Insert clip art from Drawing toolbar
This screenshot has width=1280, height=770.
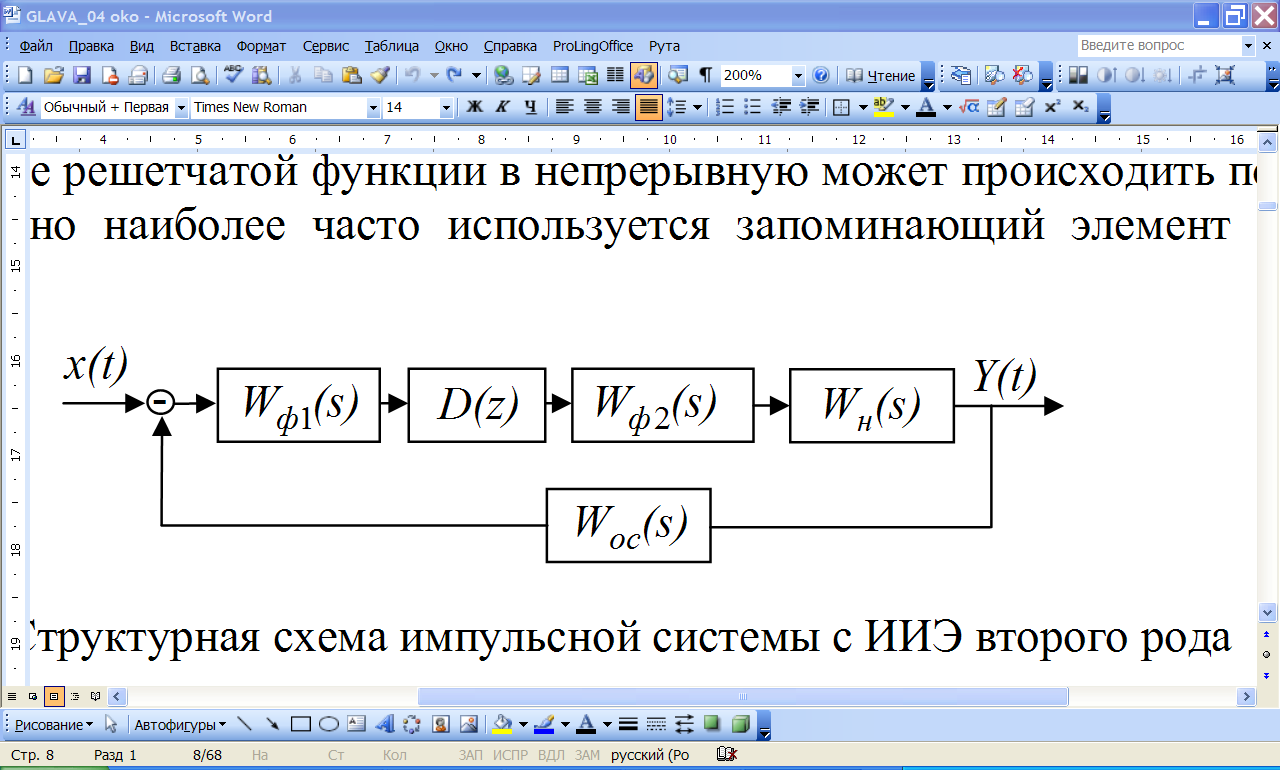[440, 724]
